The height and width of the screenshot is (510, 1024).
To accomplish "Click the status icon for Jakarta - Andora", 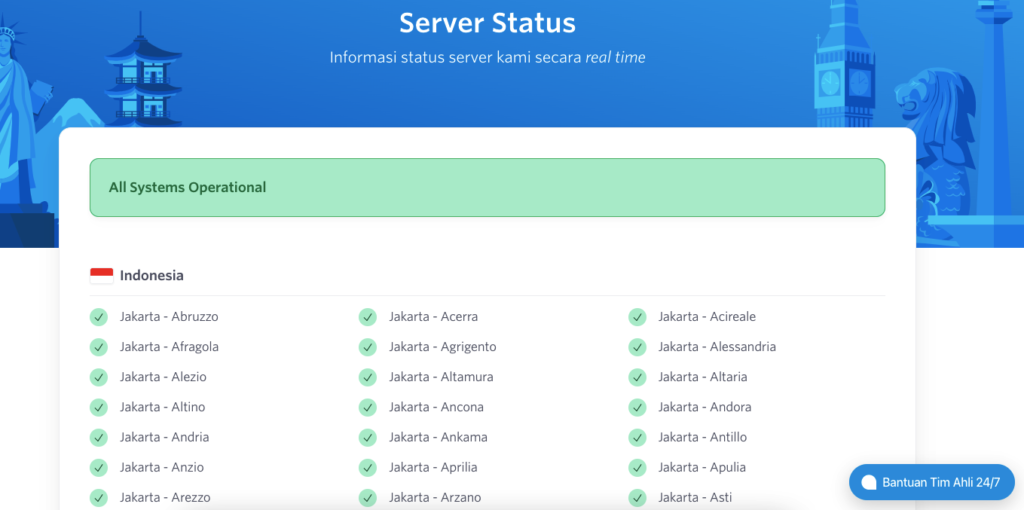I will coord(637,407).
